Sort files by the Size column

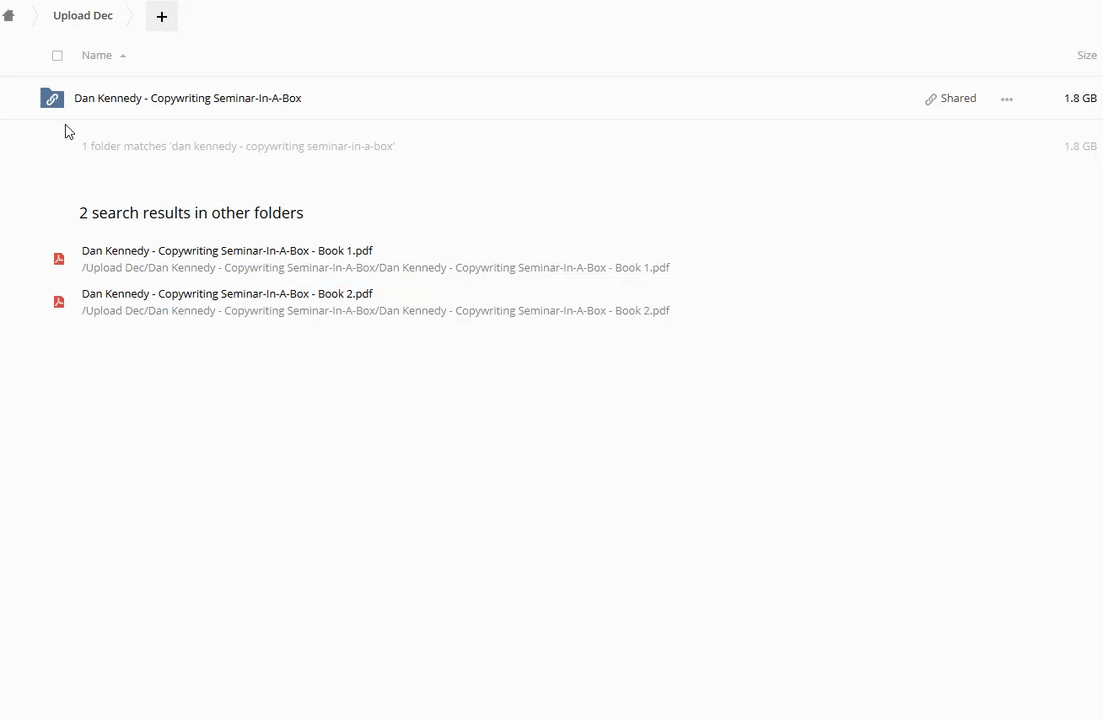click(x=1086, y=56)
